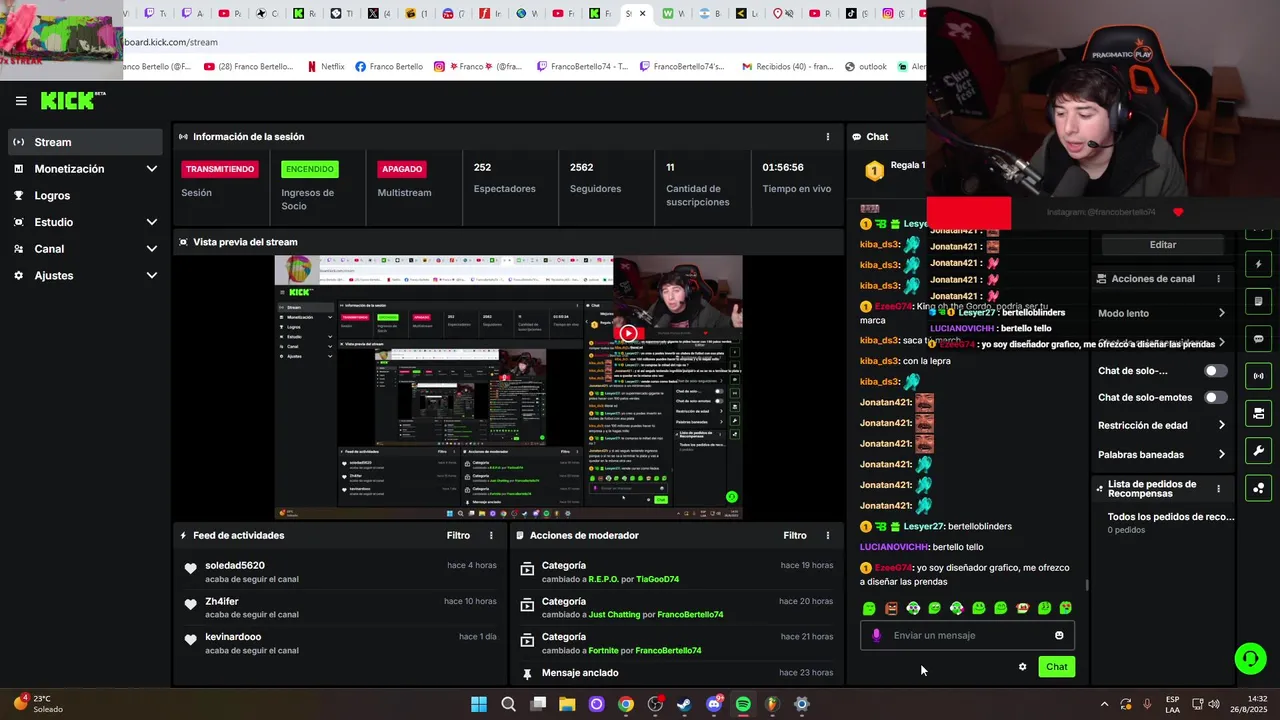Click heart icon next to soledad5620
1280x720 pixels.
[190, 569]
